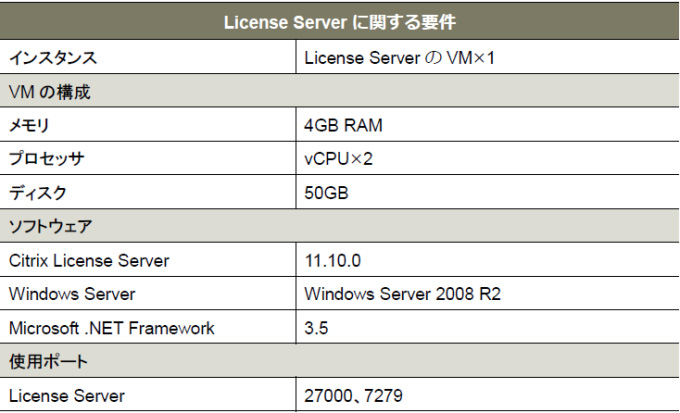The height and width of the screenshot is (413, 680).
Task: Select the 'プロセッサ' label cell
Action: point(148,158)
